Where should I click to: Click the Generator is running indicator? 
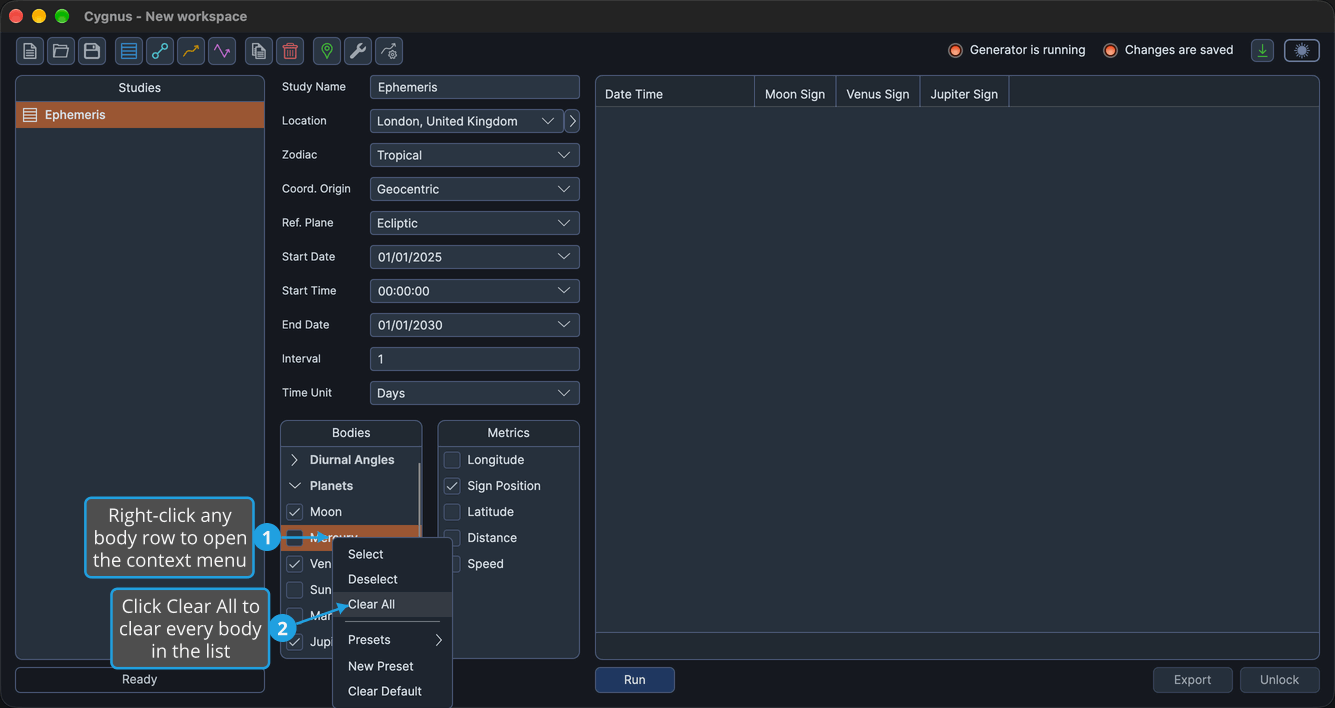tap(1017, 50)
